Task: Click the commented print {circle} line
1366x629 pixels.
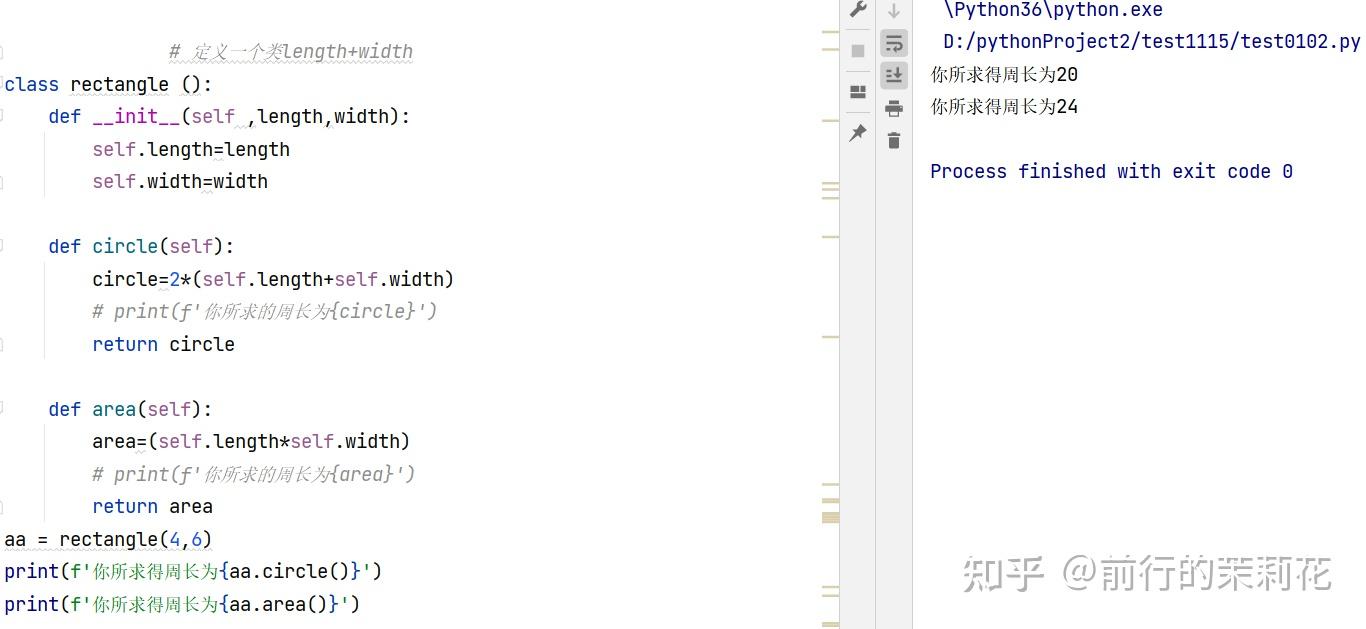Action: (265, 312)
